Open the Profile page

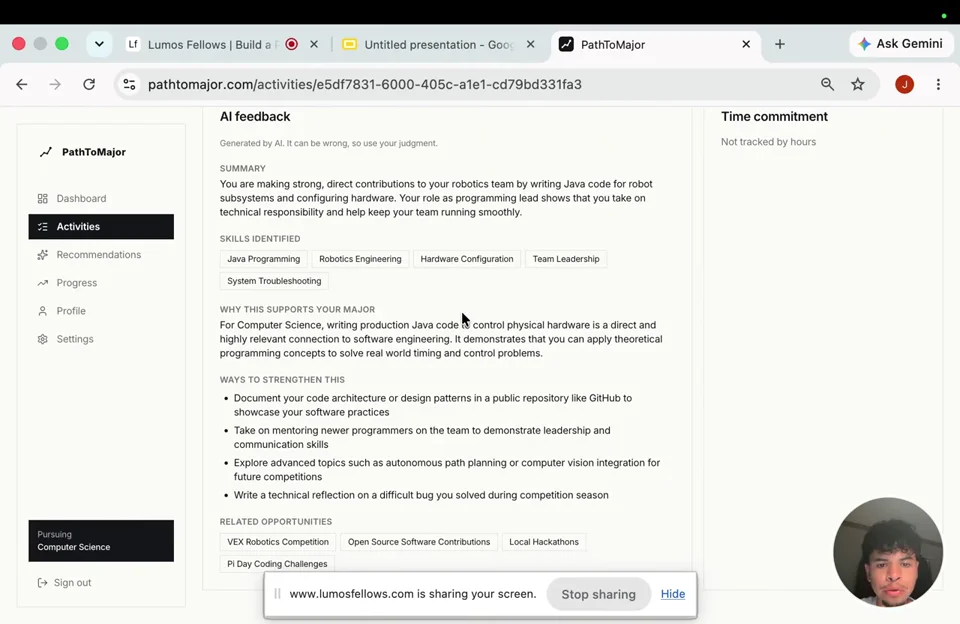(101, 311)
